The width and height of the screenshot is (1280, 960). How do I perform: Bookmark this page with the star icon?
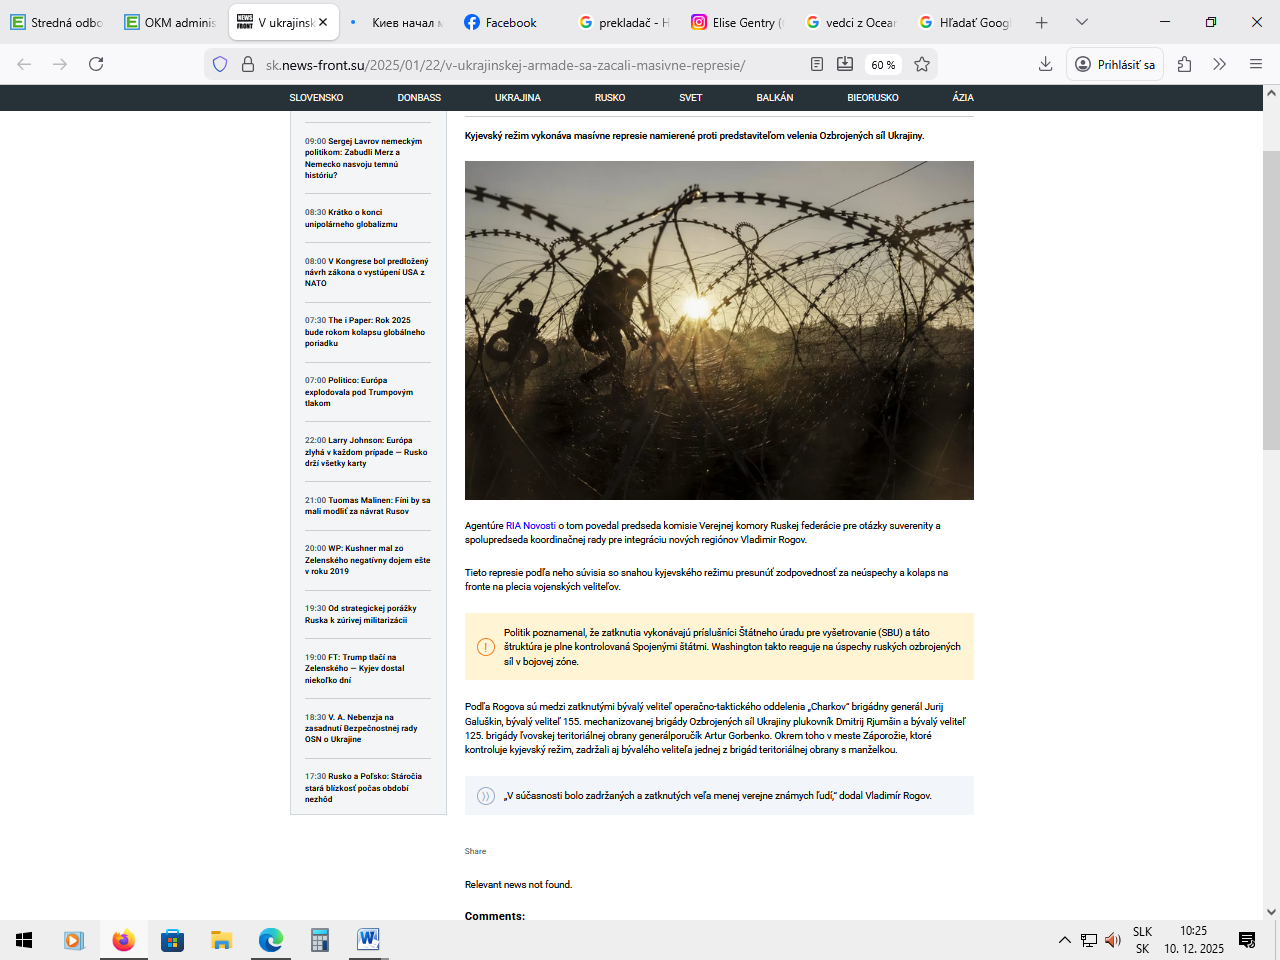click(x=922, y=64)
